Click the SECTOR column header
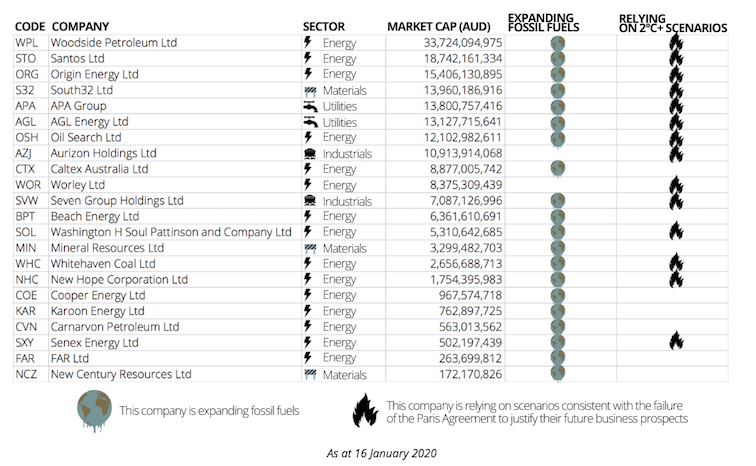Screen dimensions: 756x466 pos(326,26)
